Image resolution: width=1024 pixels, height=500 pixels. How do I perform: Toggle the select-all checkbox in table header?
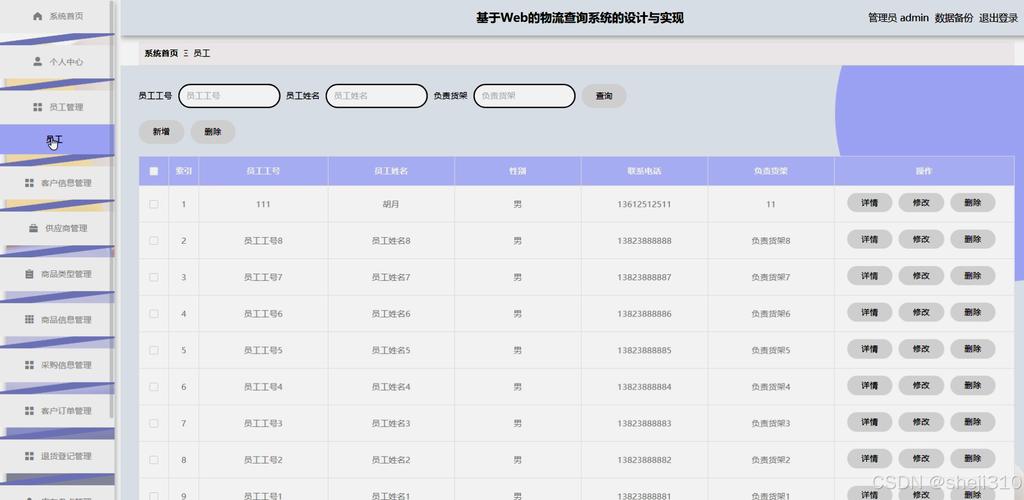pos(154,171)
